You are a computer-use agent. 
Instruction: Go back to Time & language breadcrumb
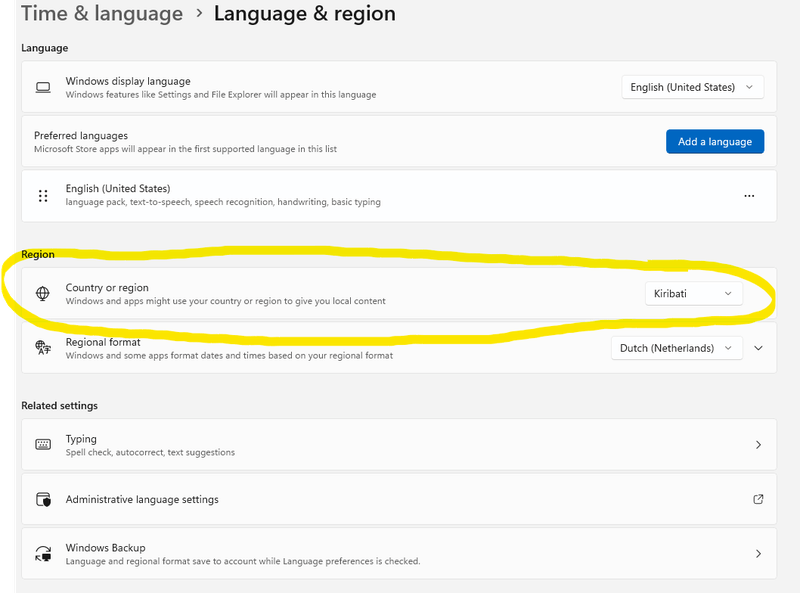pyautogui.click(x=102, y=14)
